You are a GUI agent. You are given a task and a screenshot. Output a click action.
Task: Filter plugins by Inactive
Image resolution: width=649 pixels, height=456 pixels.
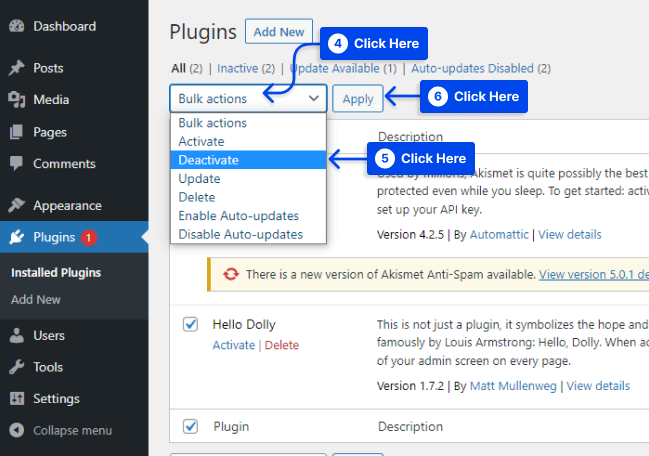(x=237, y=68)
